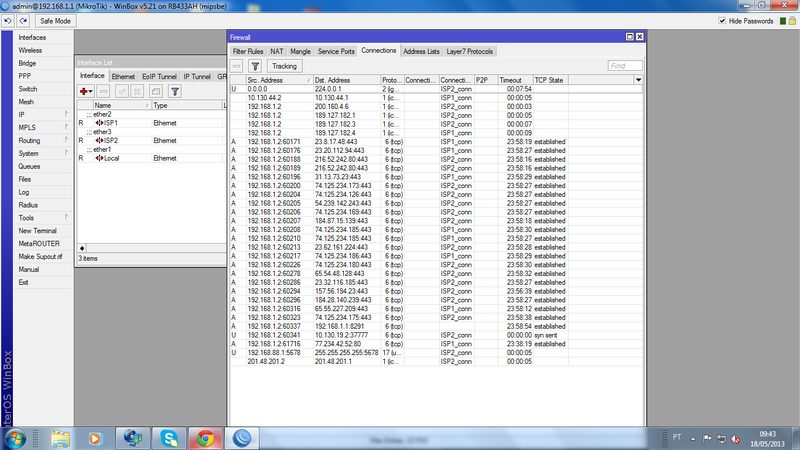800x450 pixels.
Task: Select the ISP2 interface row
Action: pos(151,140)
